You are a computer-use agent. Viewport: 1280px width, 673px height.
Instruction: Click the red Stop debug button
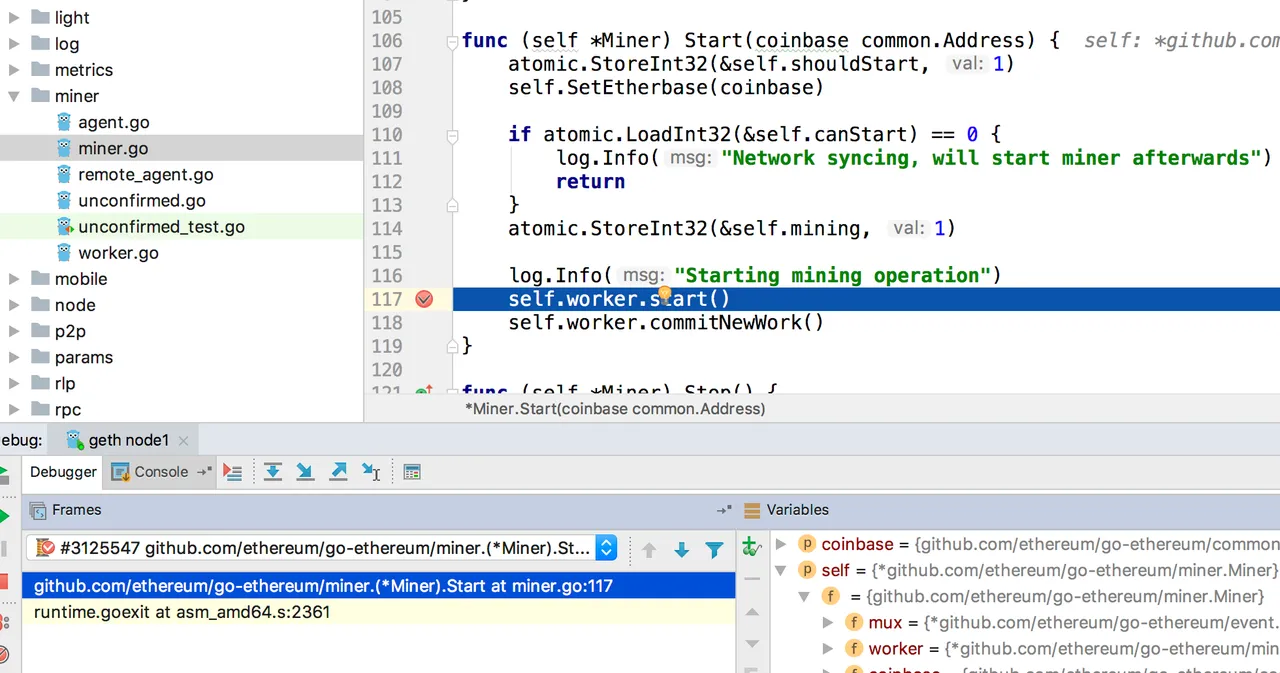[x=3, y=582]
